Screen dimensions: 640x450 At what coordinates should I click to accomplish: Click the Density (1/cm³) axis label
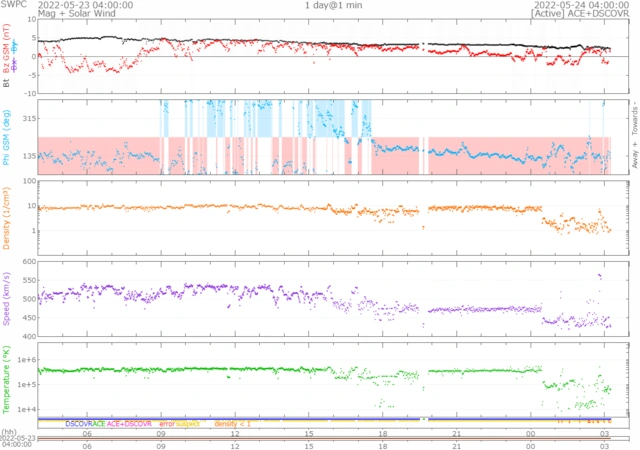click(x=7, y=223)
